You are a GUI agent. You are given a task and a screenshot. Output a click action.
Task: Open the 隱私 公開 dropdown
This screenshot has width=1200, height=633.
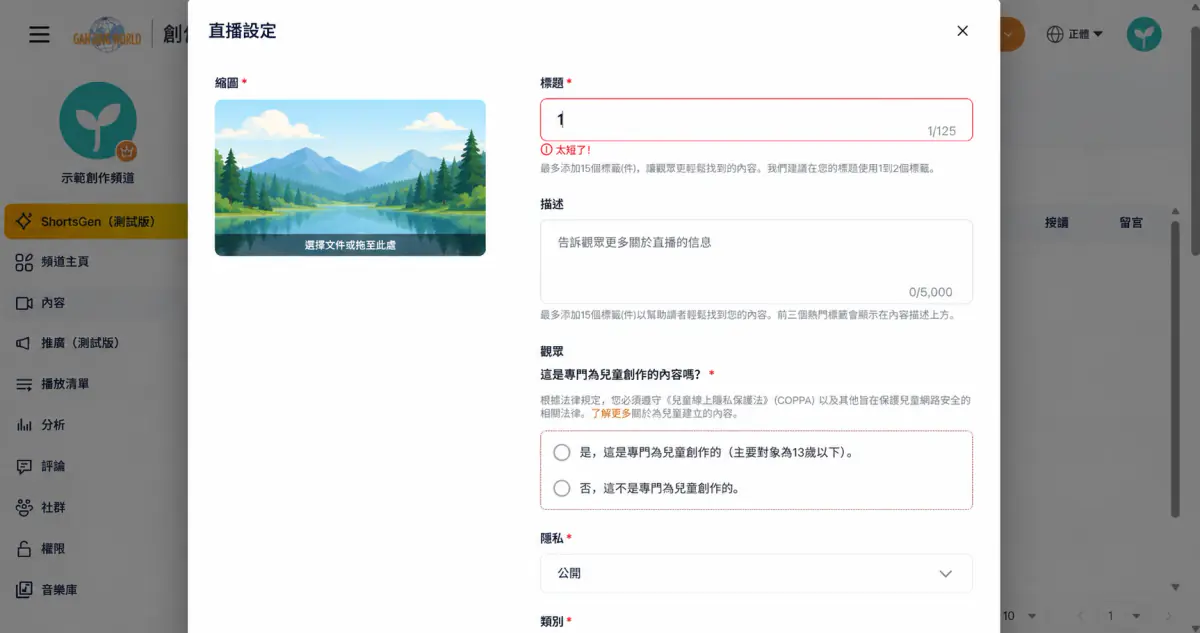(x=756, y=574)
